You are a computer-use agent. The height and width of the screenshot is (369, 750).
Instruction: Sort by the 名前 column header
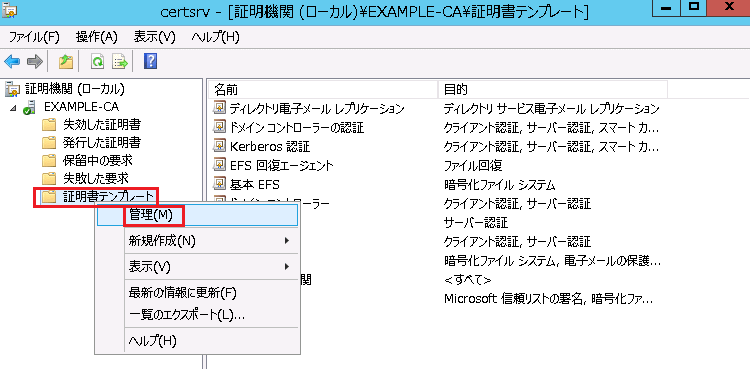tap(323, 89)
